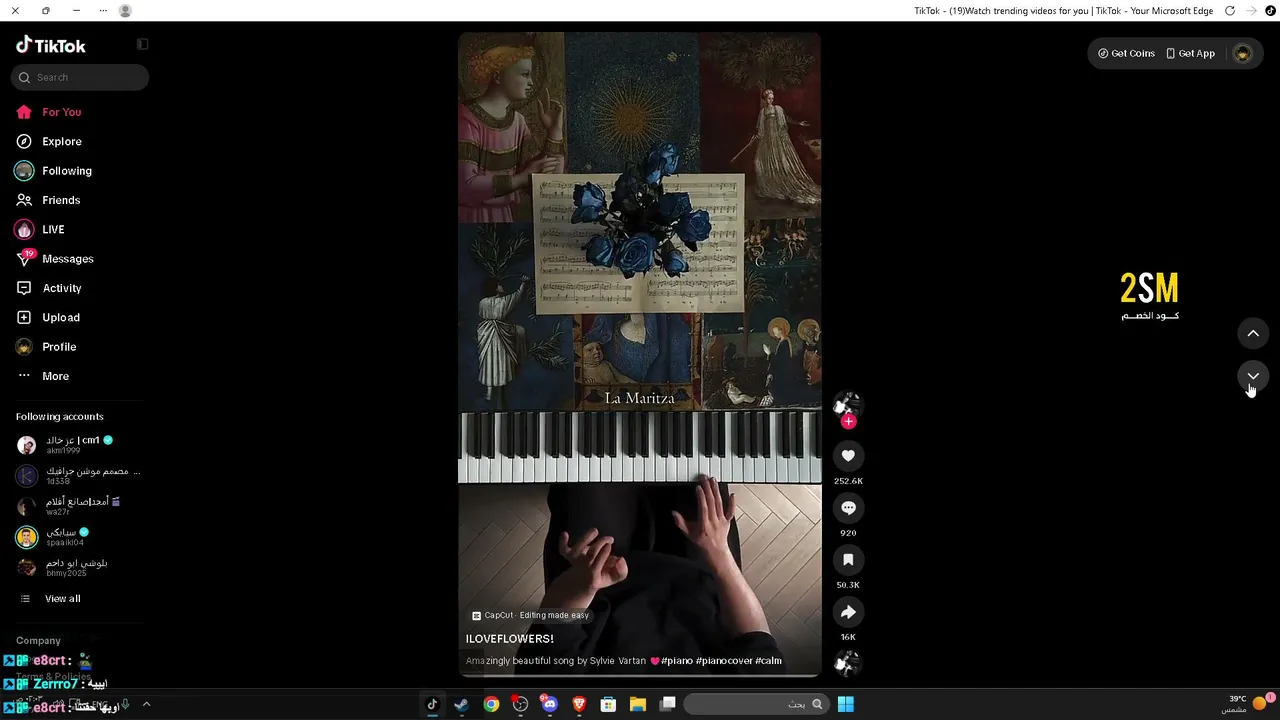Open Task View on the taskbar
Screen dimensions: 1280x720
click(x=667, y=704)
